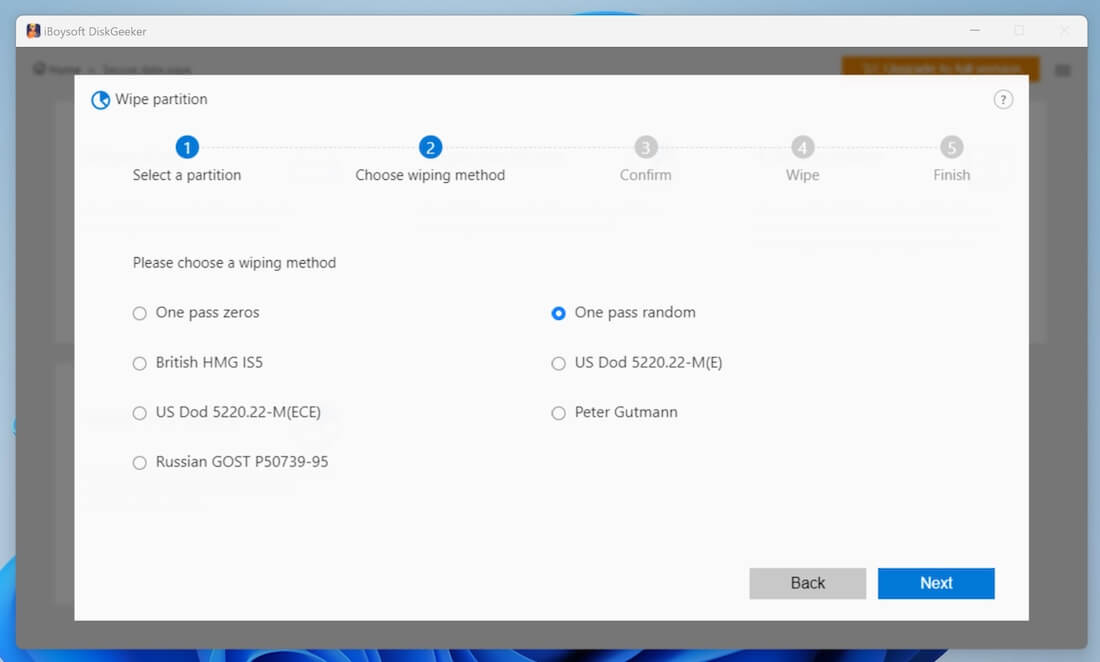
Task: Click the 'Confirm' step label
Action: (x=645, y=175)
